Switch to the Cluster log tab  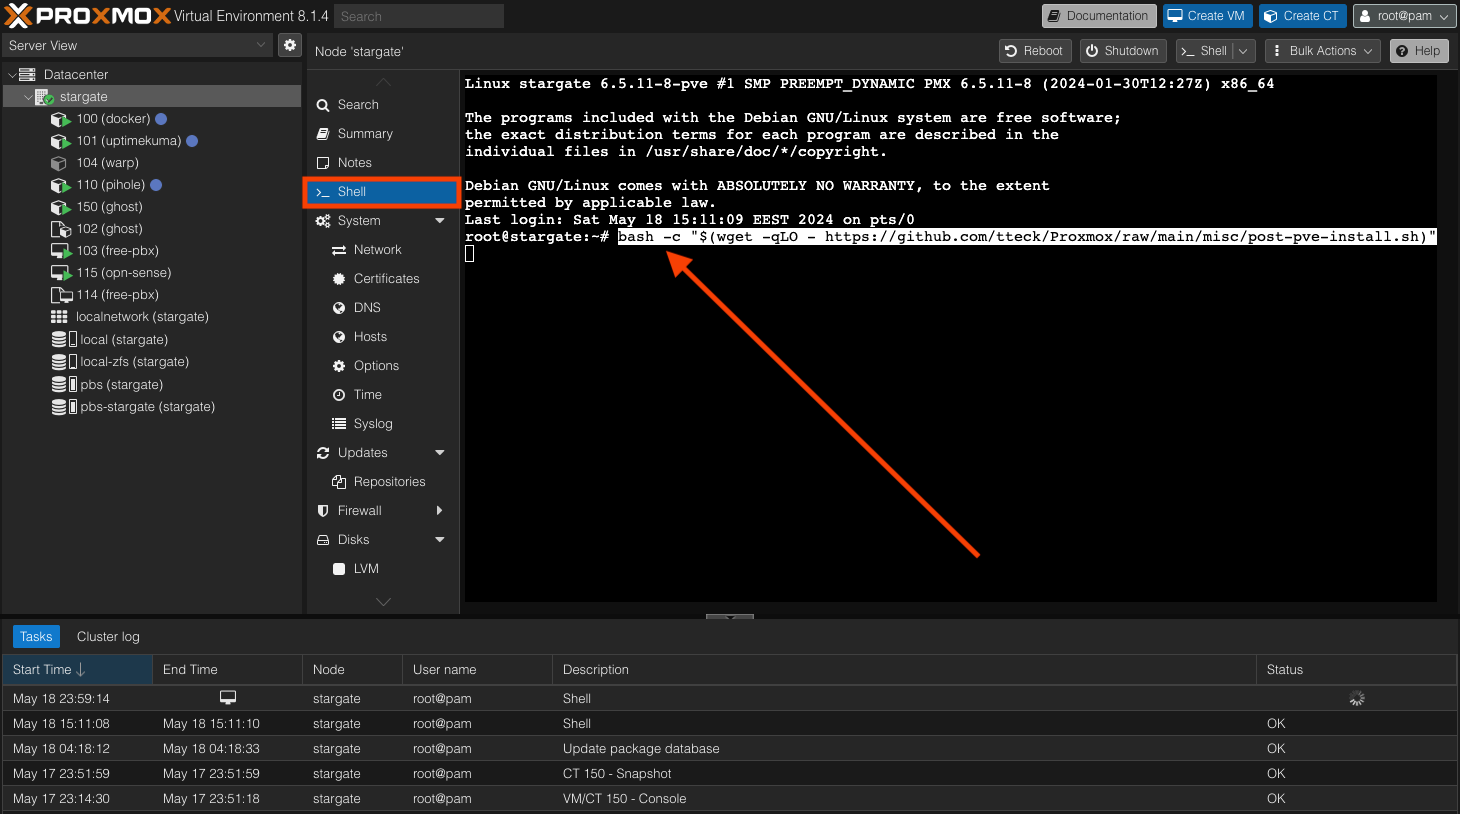(x=107, y=636)
